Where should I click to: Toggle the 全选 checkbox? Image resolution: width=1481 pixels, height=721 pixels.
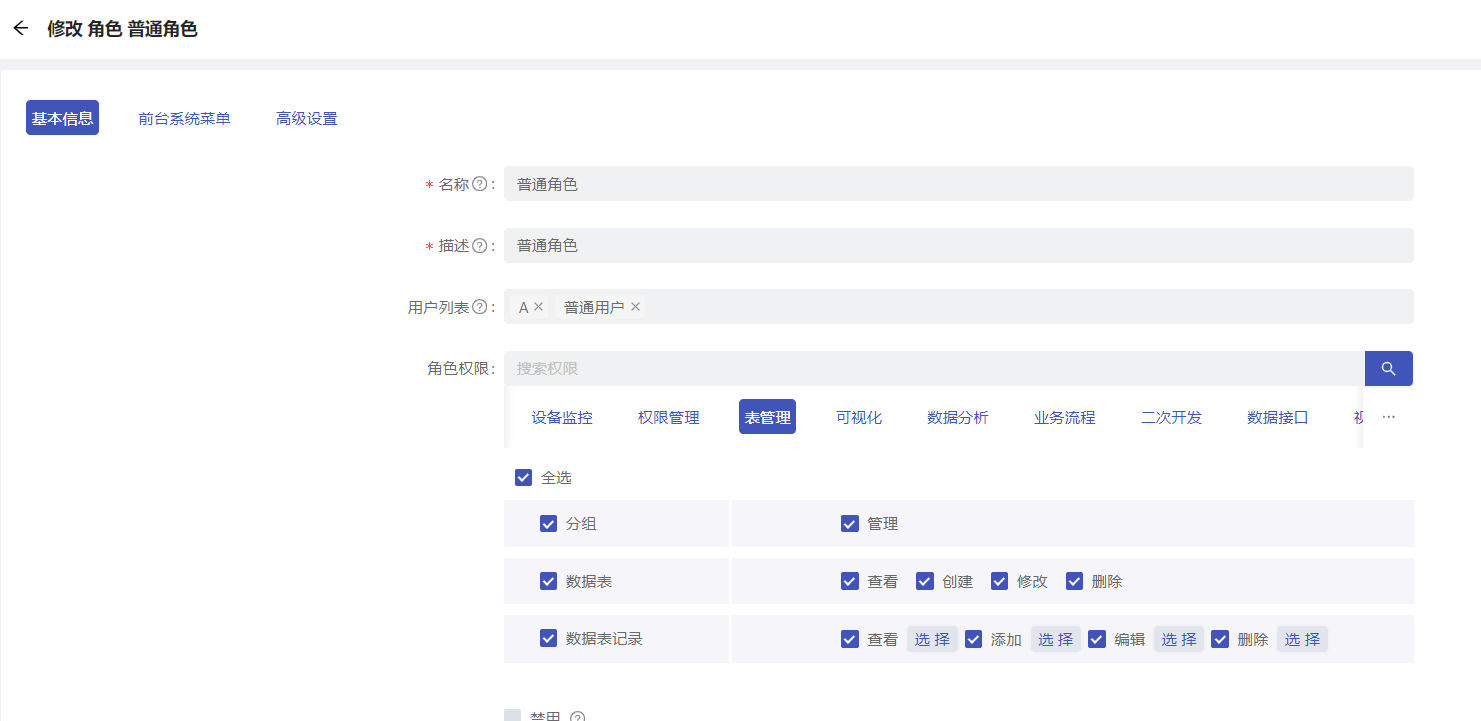coord(523,477)
